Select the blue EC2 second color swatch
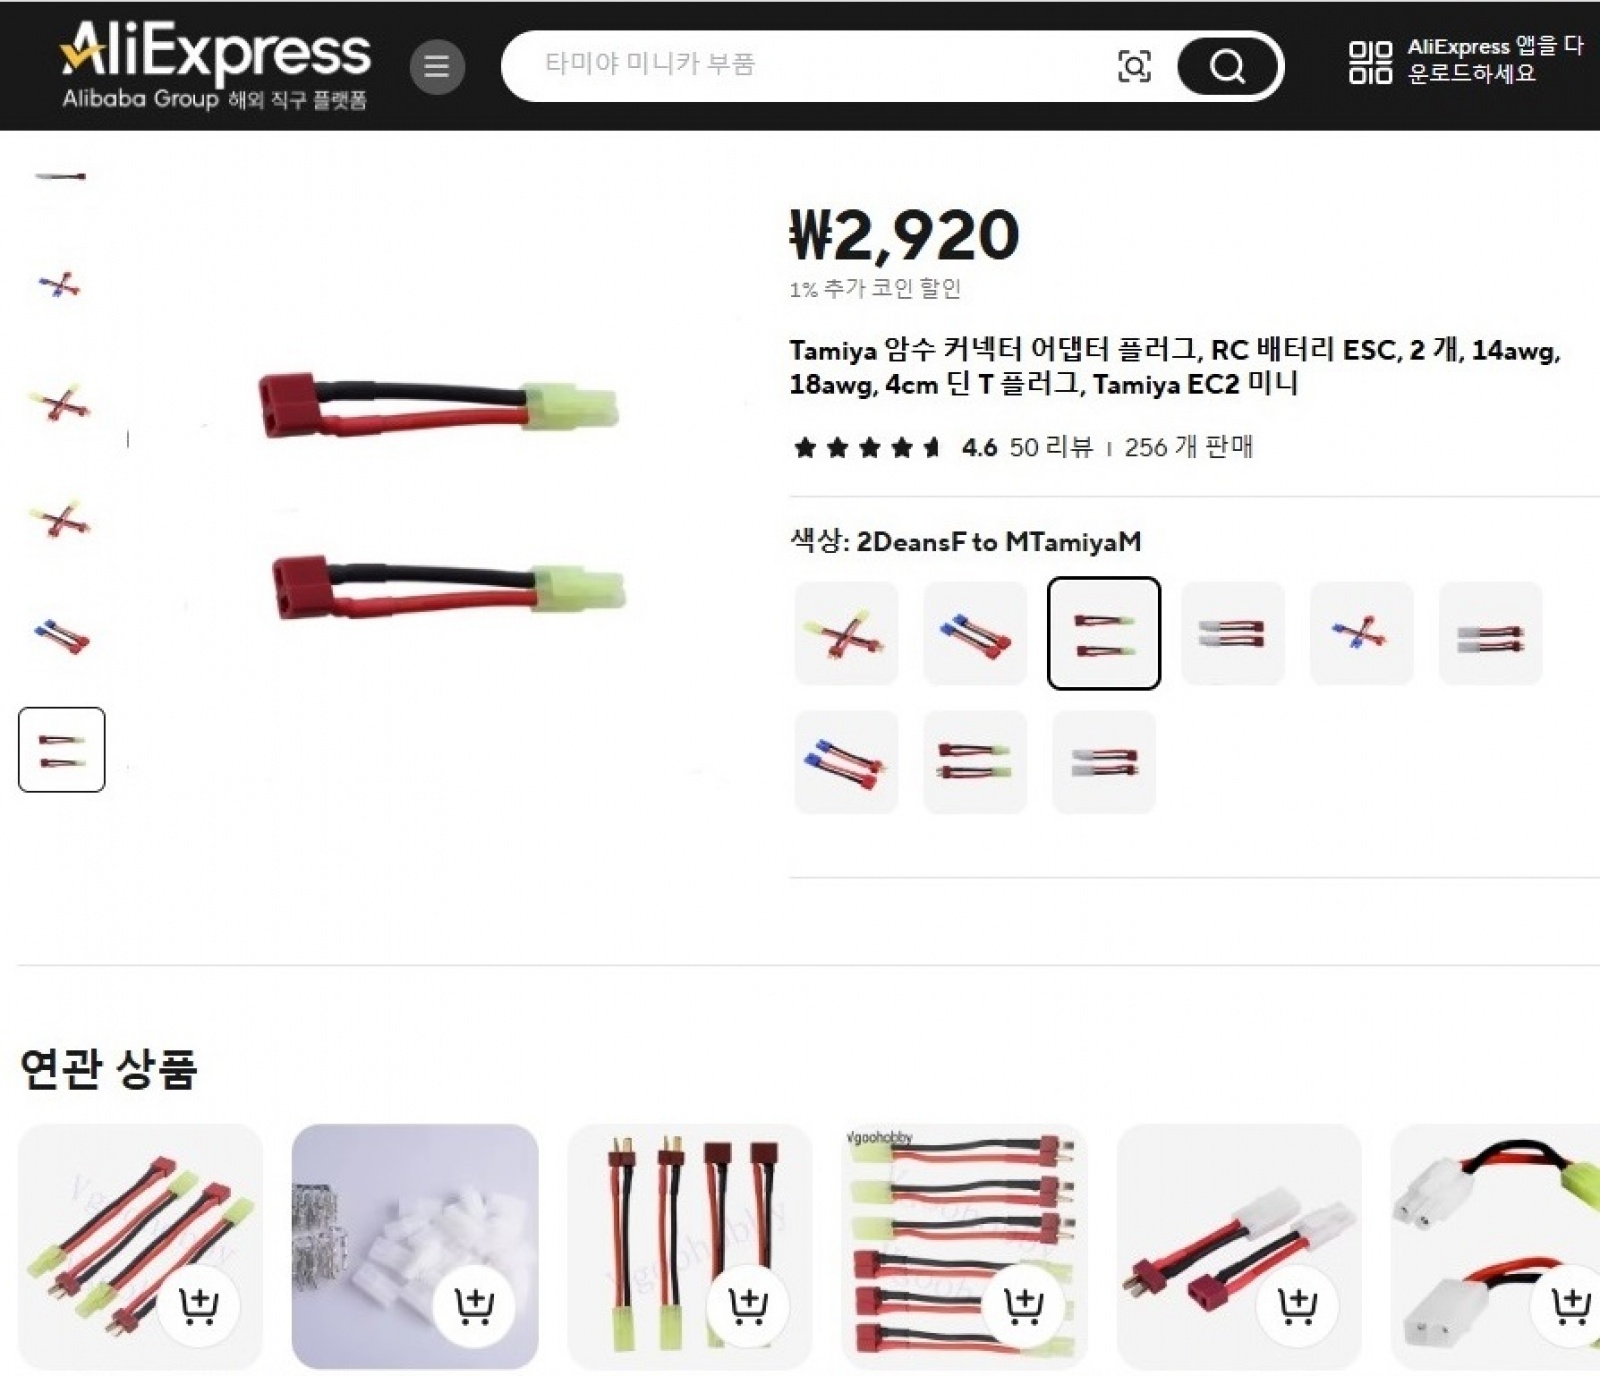The image size is (1600, 1376). click(975, 633)
